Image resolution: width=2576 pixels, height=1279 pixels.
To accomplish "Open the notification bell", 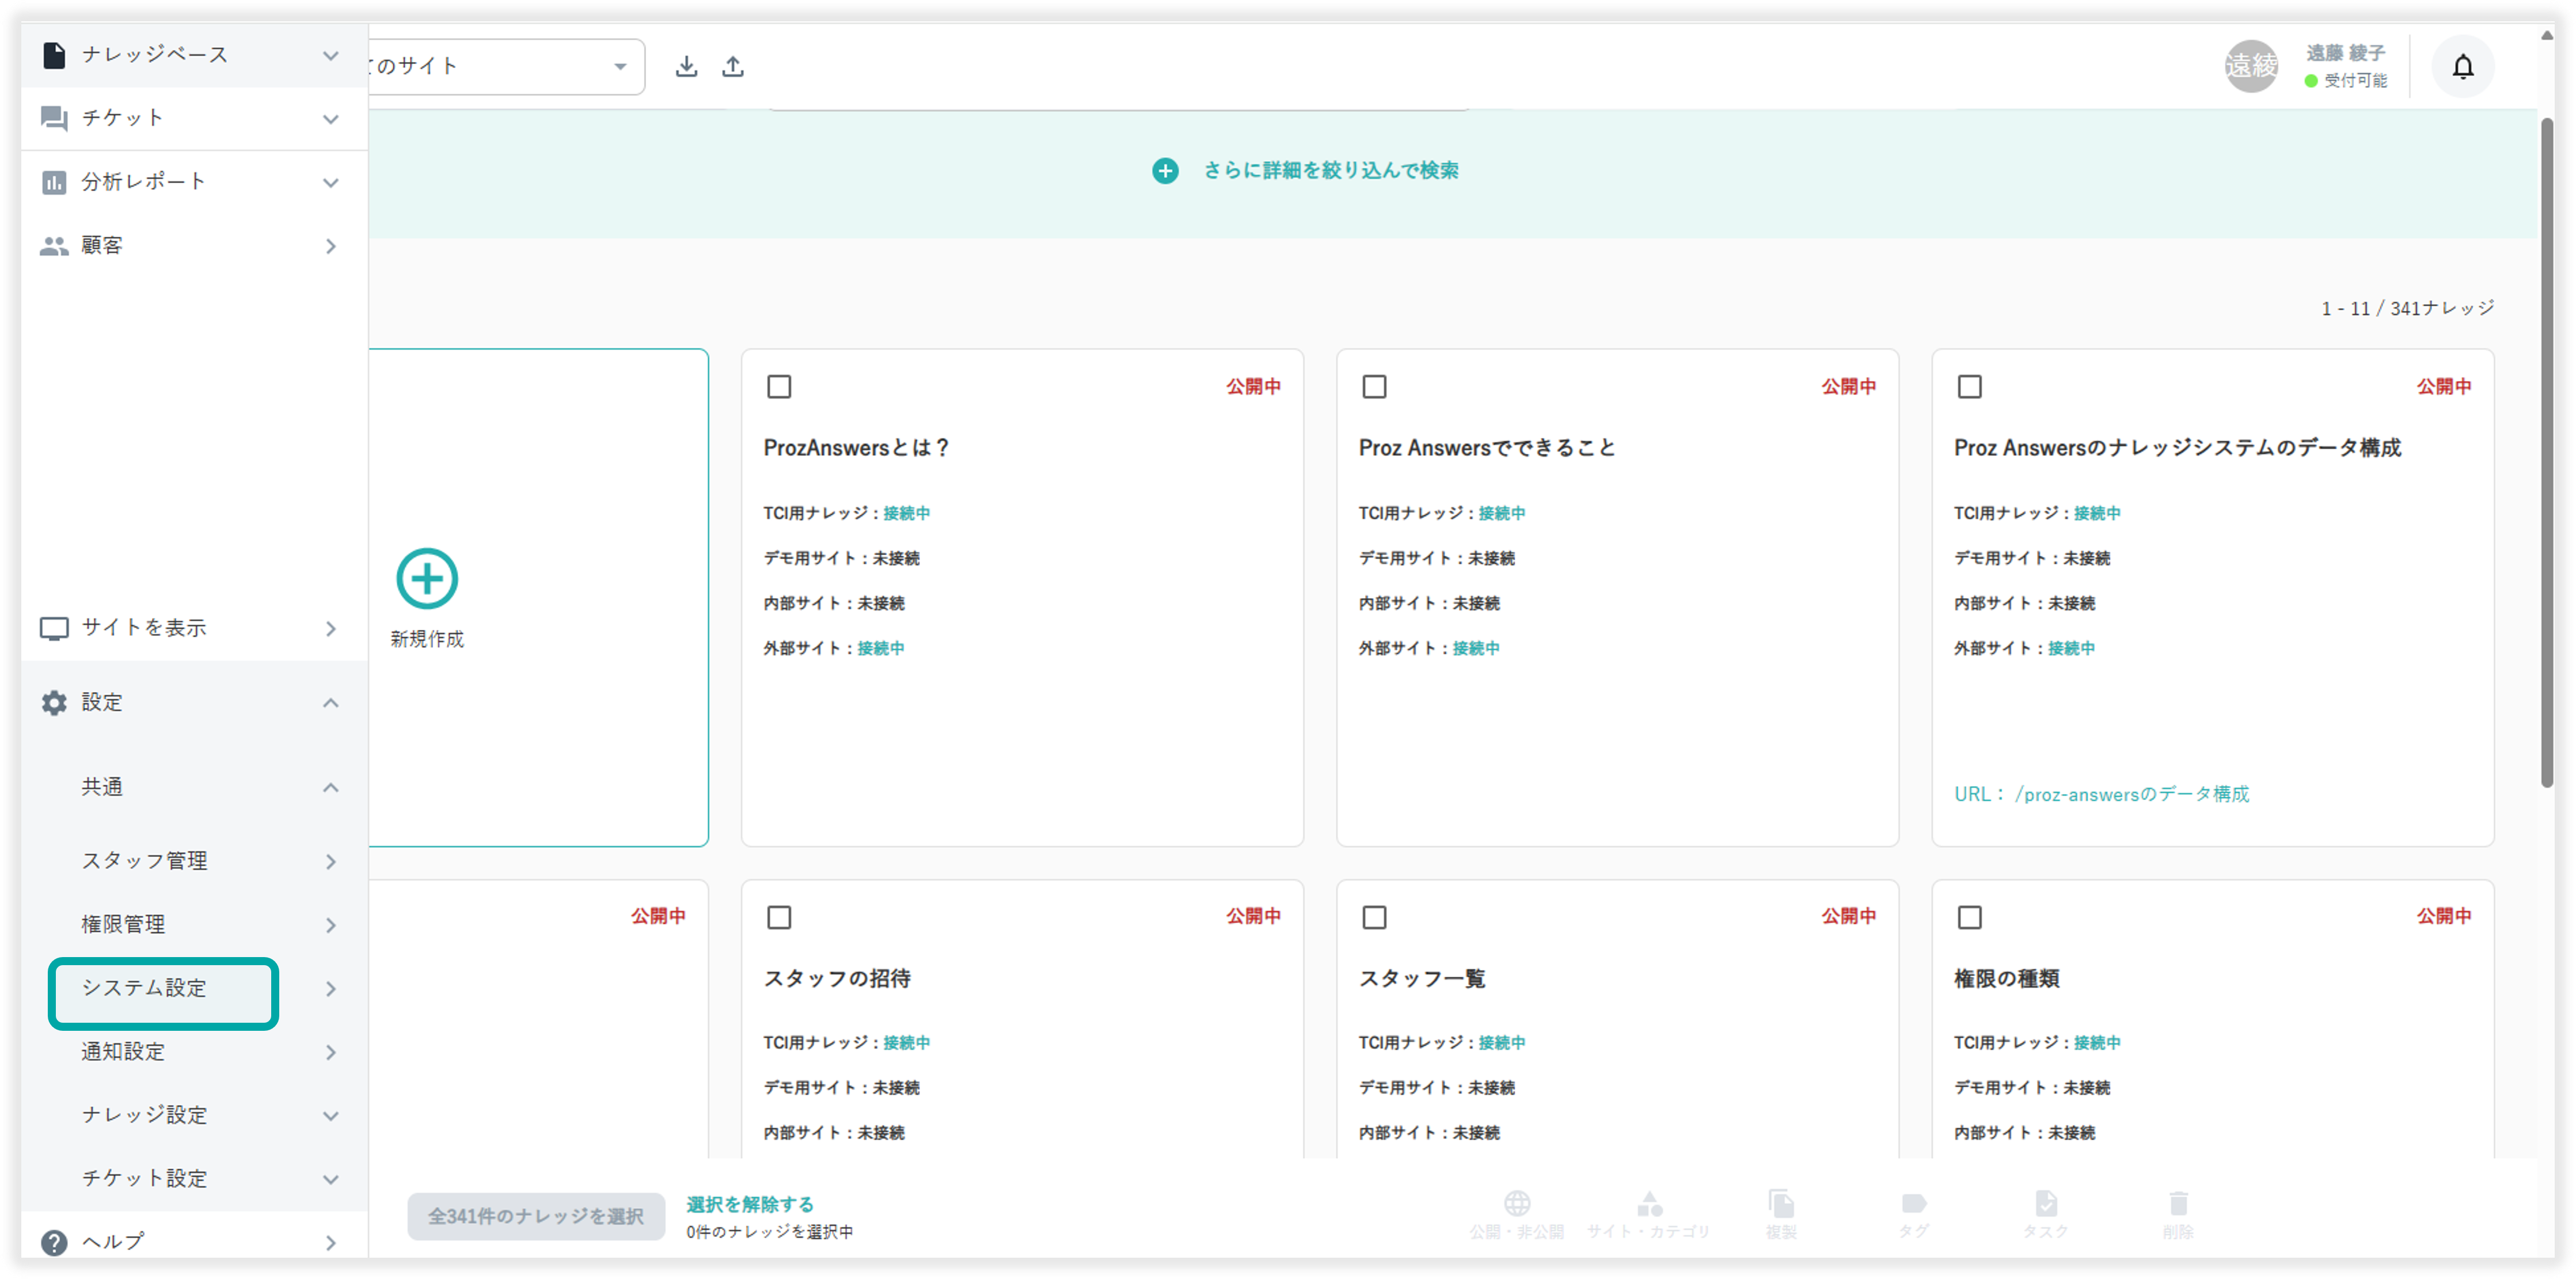I will (2462, 67).
